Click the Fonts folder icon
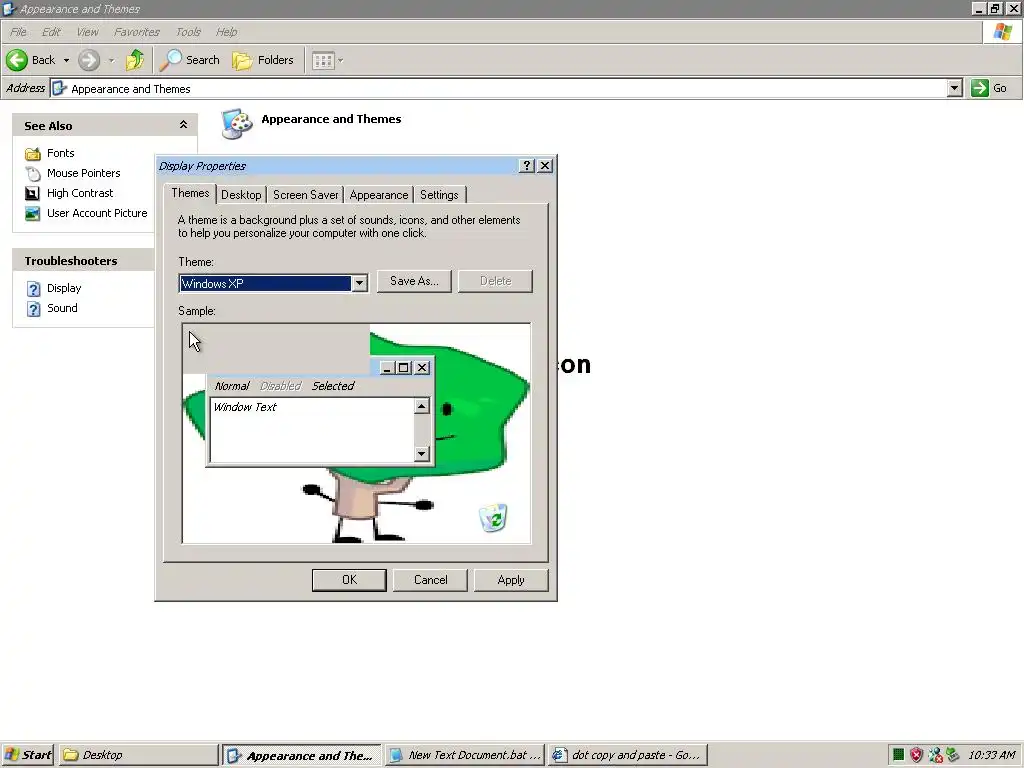This screenshot has width=1024, height=768. 33,153
